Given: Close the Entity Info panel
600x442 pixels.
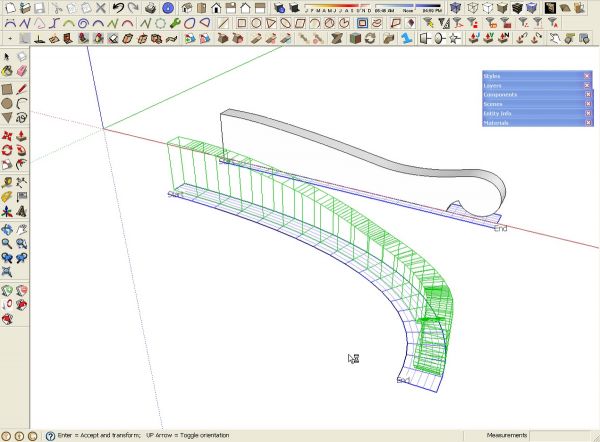Looking at the screenshot, I should tap(588, 113).
